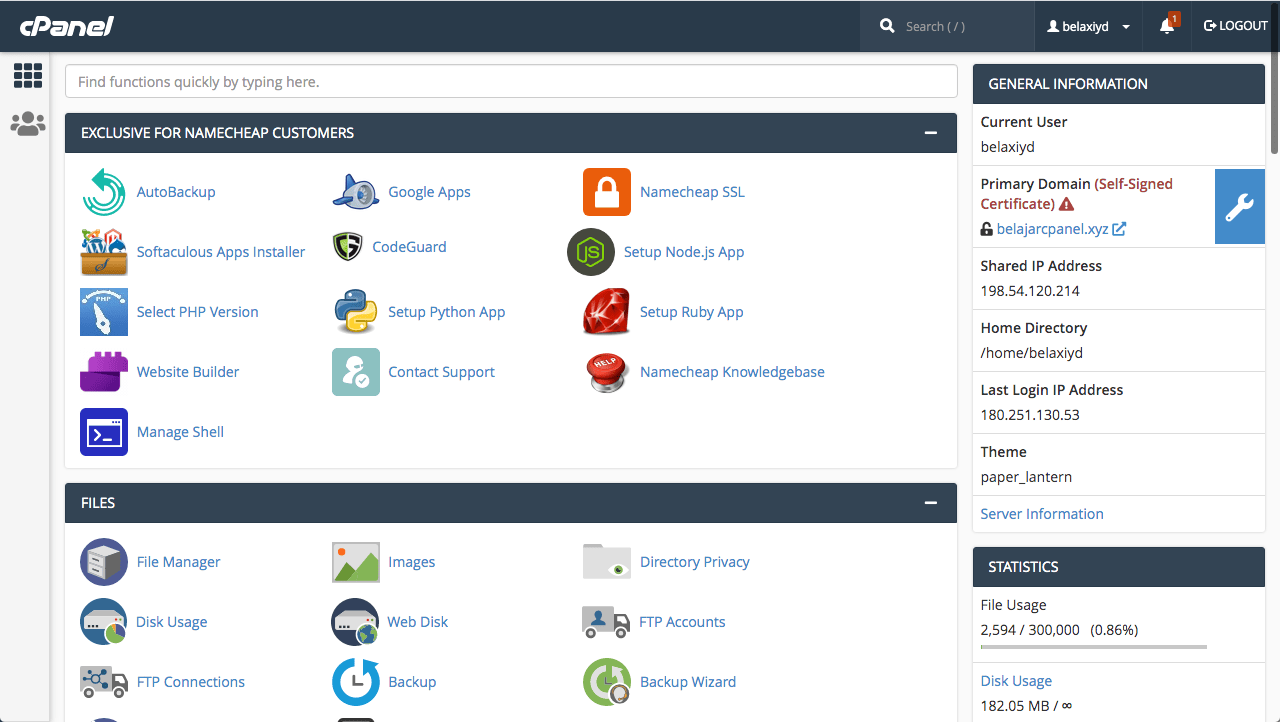Open Setup Node.js App
Screen dimensions: 1280x722
pos(684,251)
